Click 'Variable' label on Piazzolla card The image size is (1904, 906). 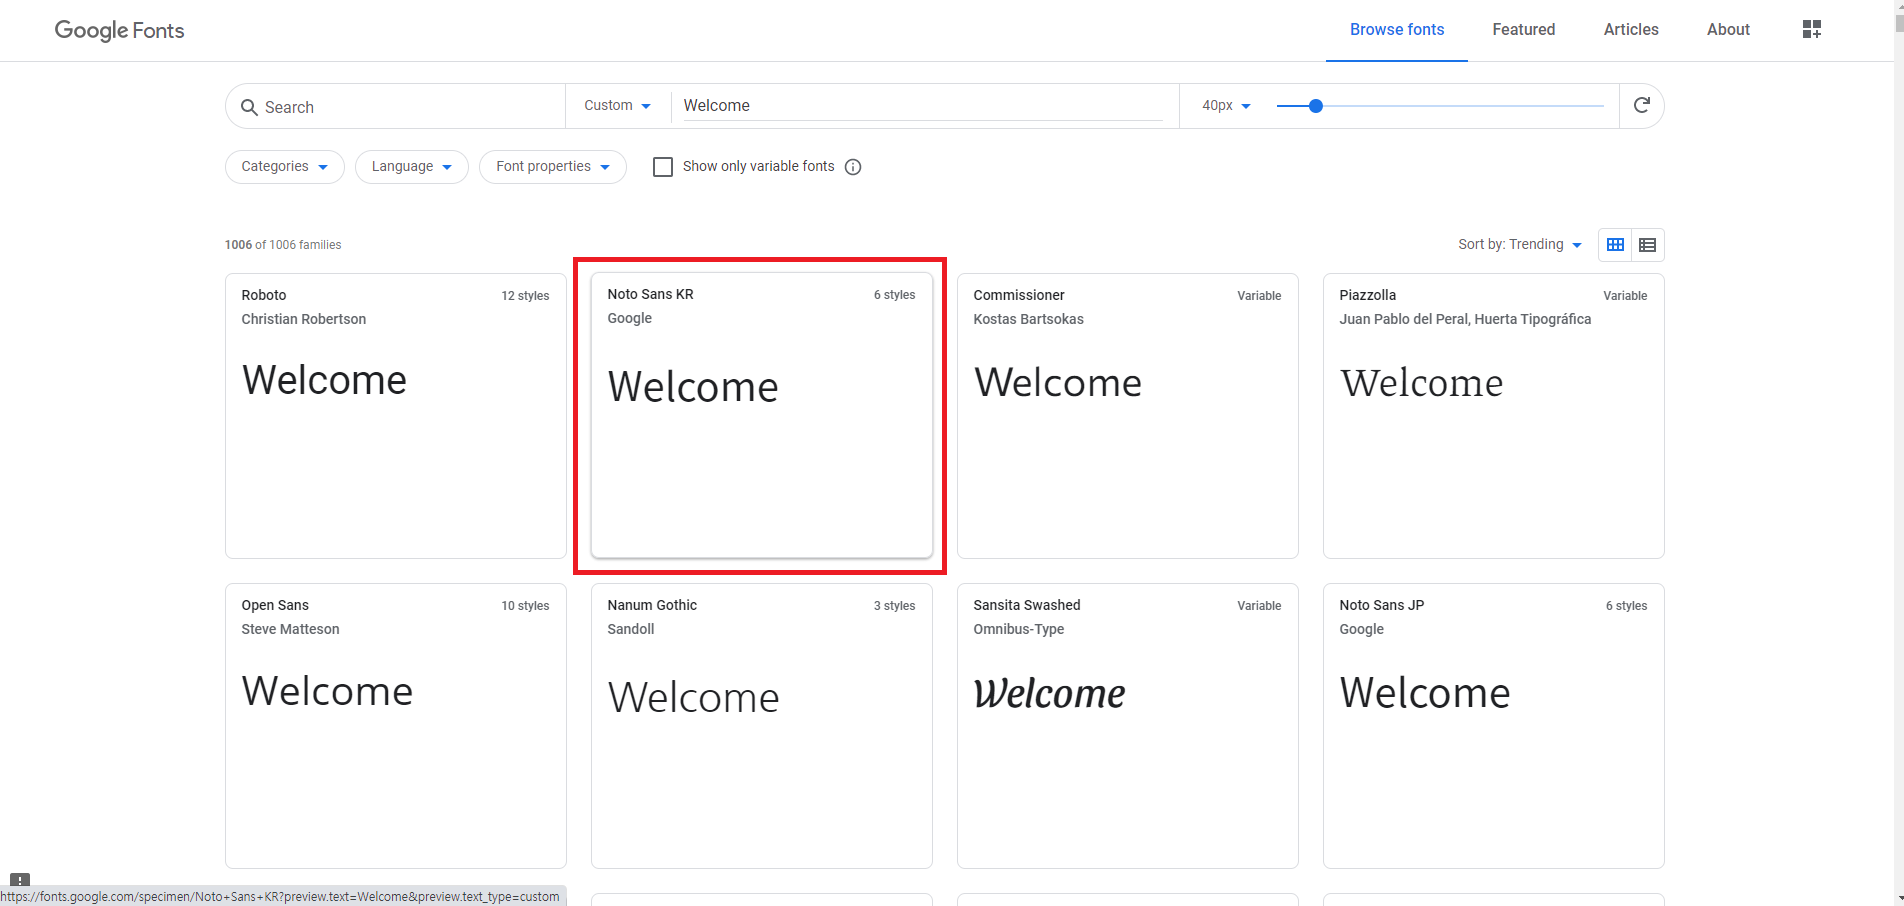tap(1625, 296)
